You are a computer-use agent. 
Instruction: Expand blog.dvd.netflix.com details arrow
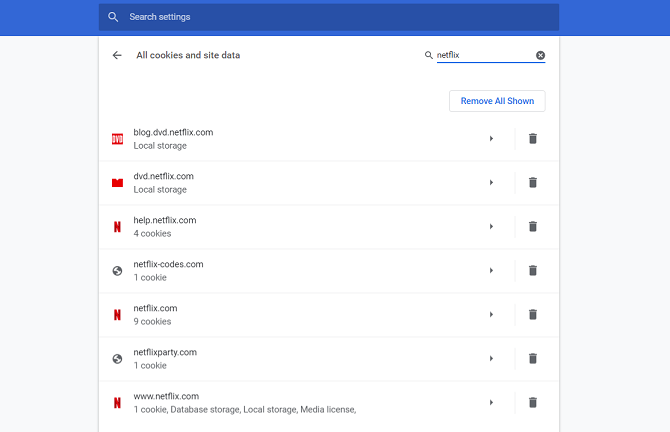point(491,139)
